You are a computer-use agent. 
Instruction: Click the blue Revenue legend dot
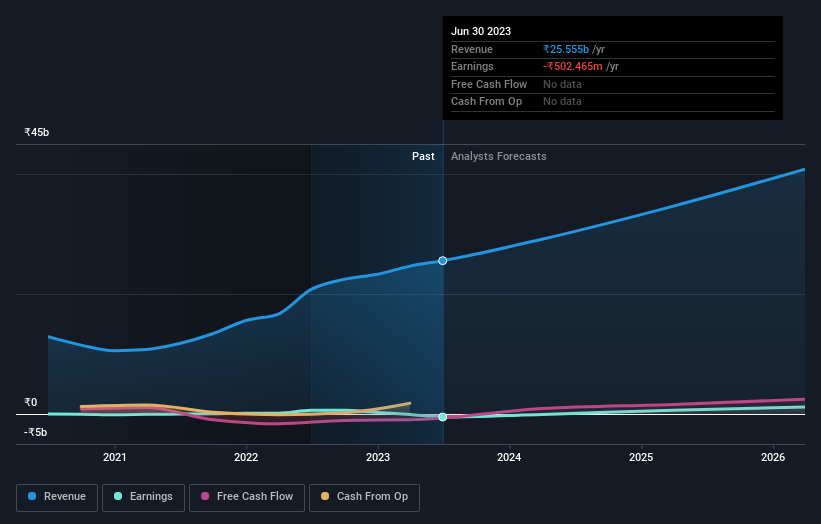32,496
